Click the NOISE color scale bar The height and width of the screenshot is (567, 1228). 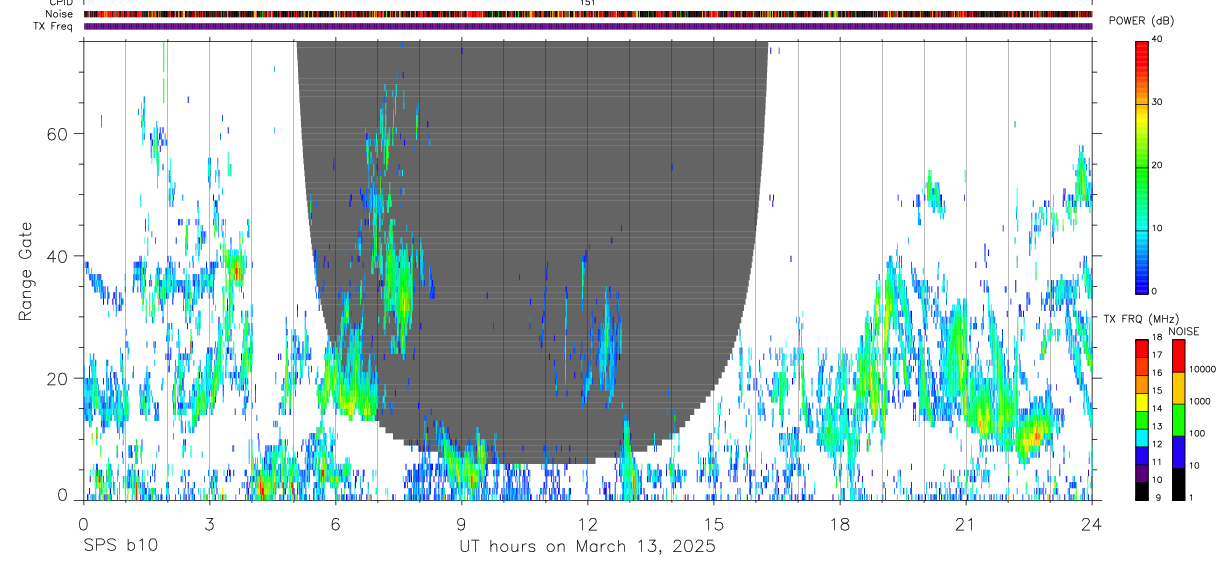click(1178, 420)
